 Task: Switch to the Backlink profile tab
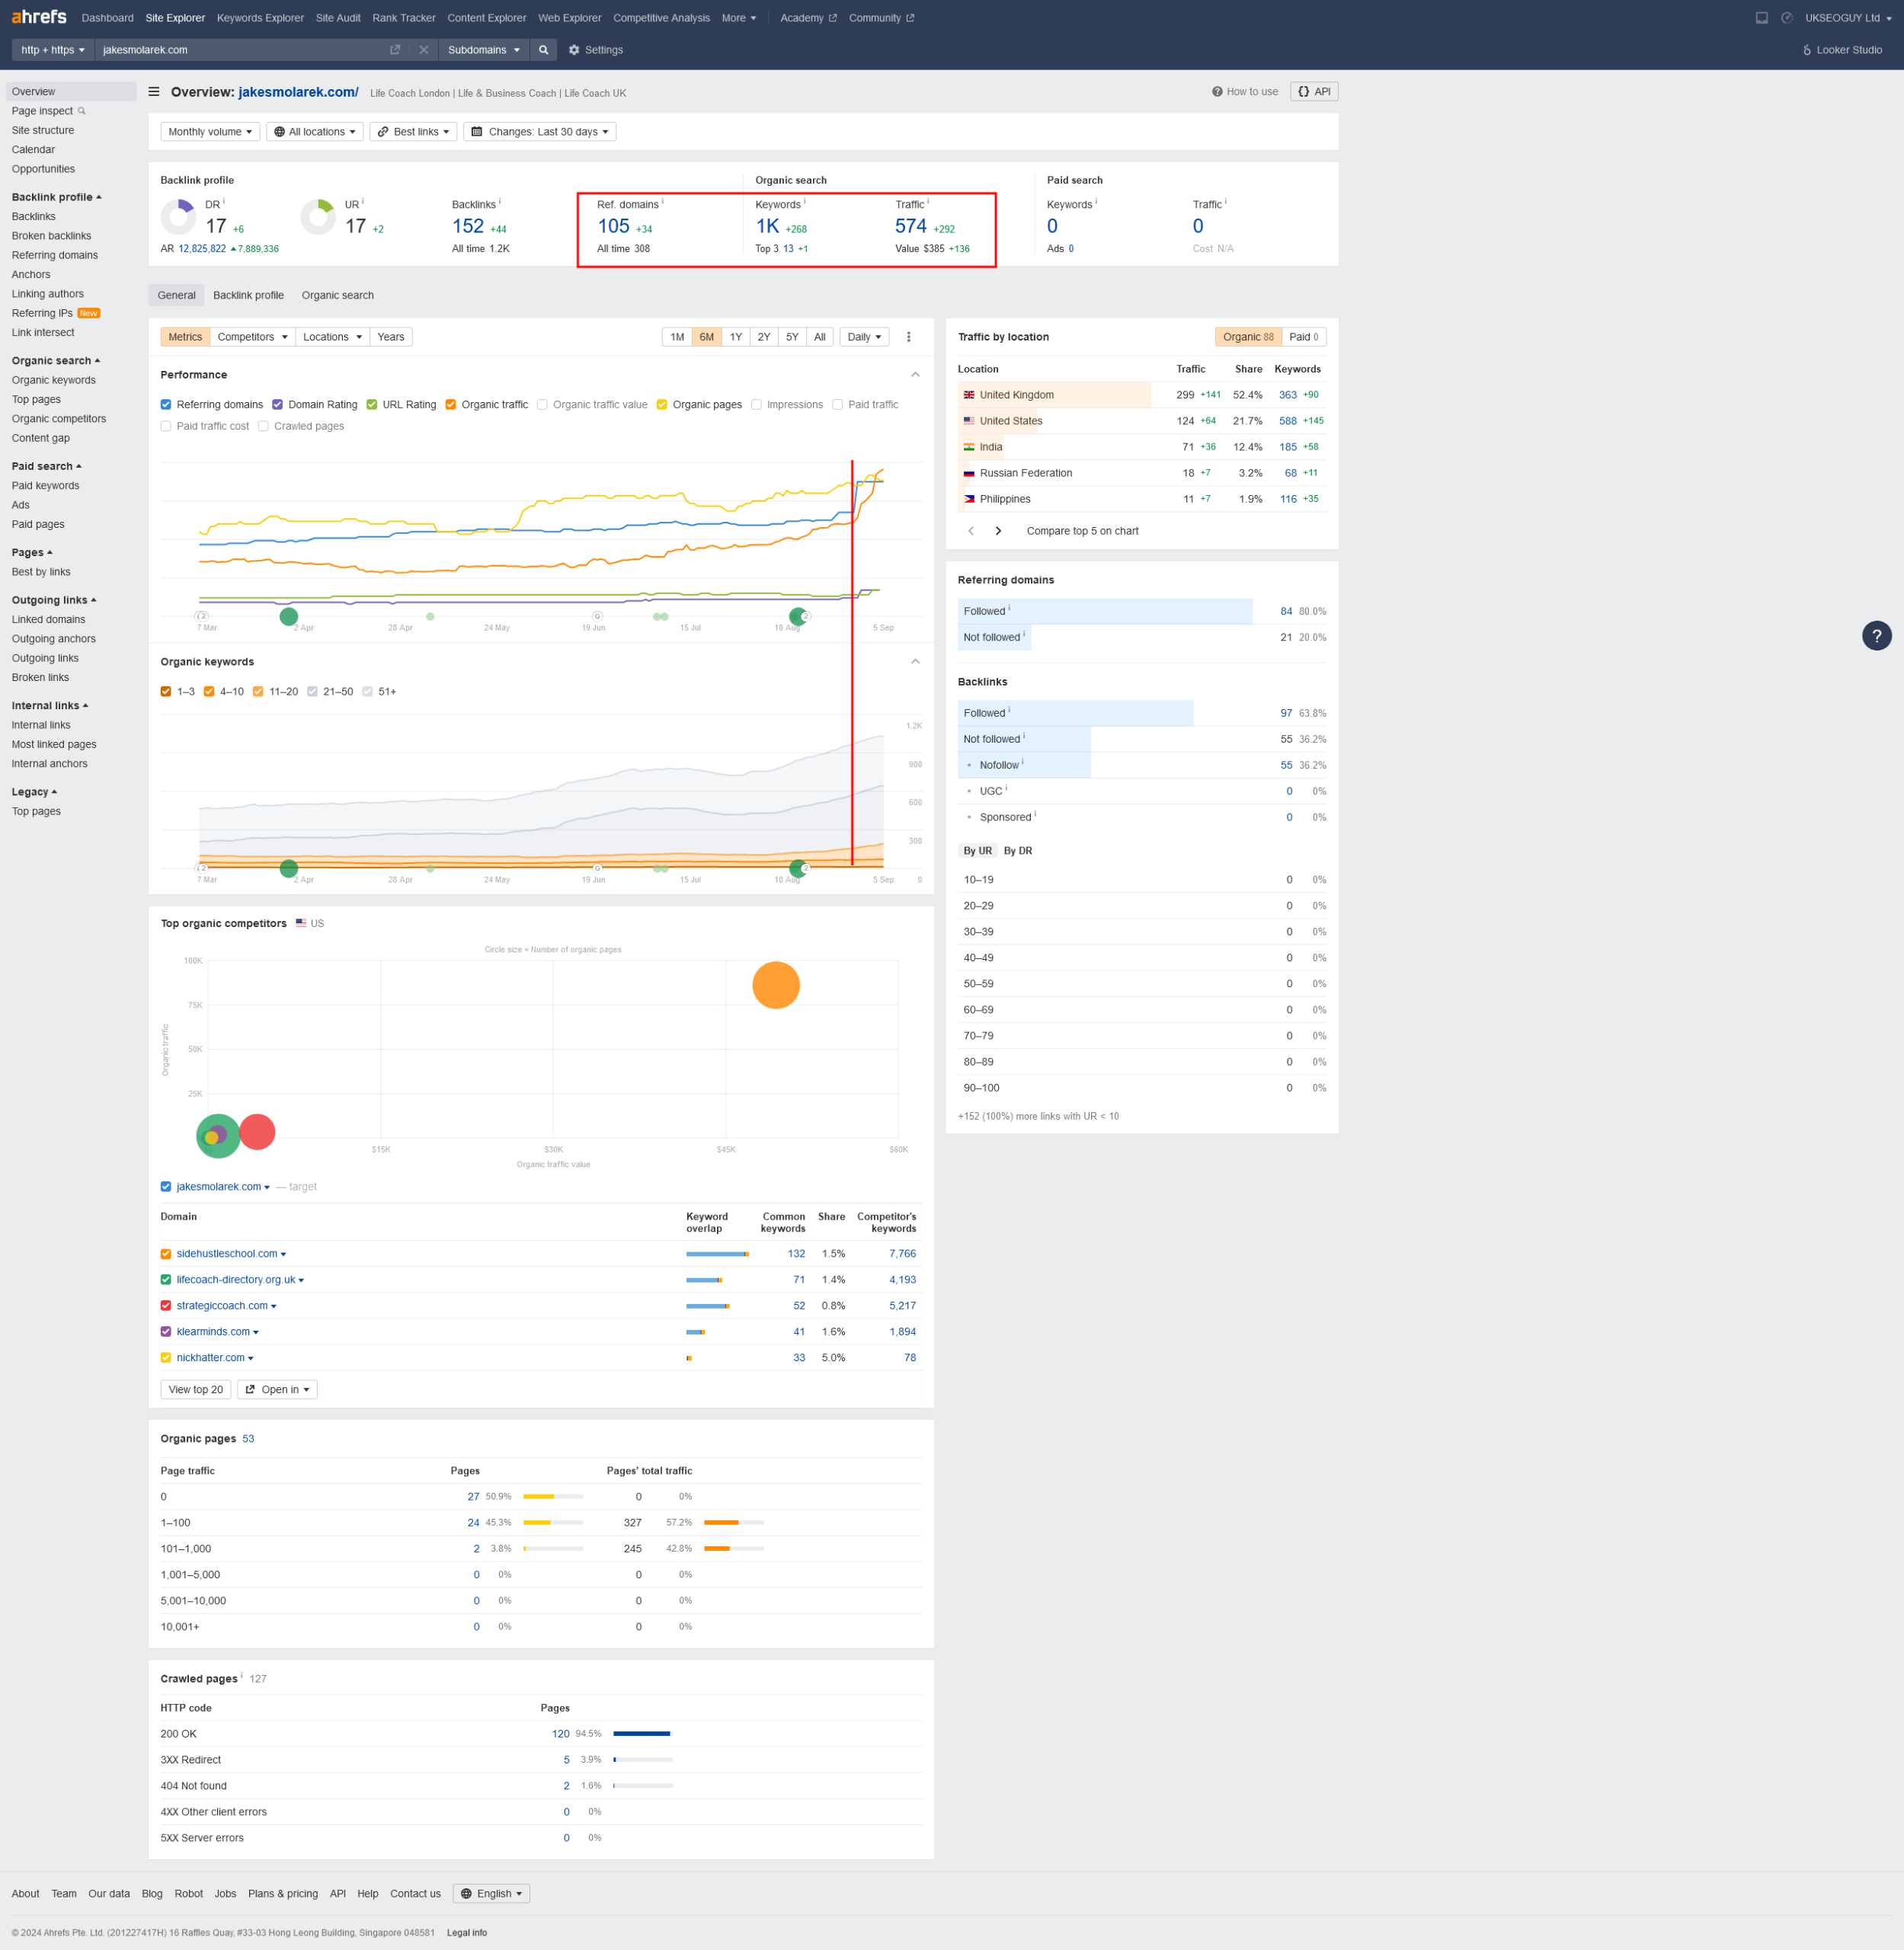pyautogui.click(x=248, y=295)
